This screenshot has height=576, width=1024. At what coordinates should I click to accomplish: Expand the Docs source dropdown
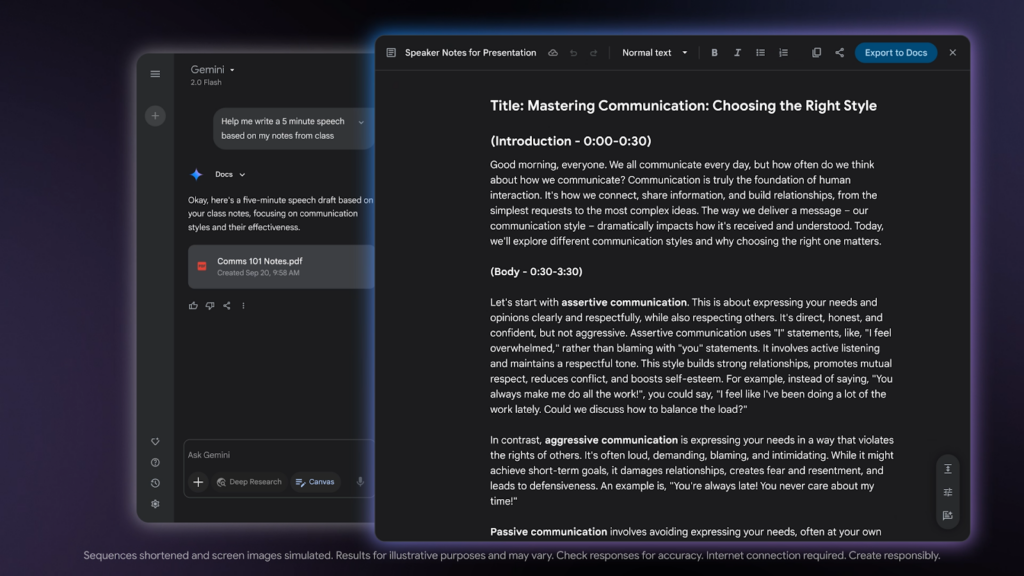pyautogui.click(x=230, y=174)
